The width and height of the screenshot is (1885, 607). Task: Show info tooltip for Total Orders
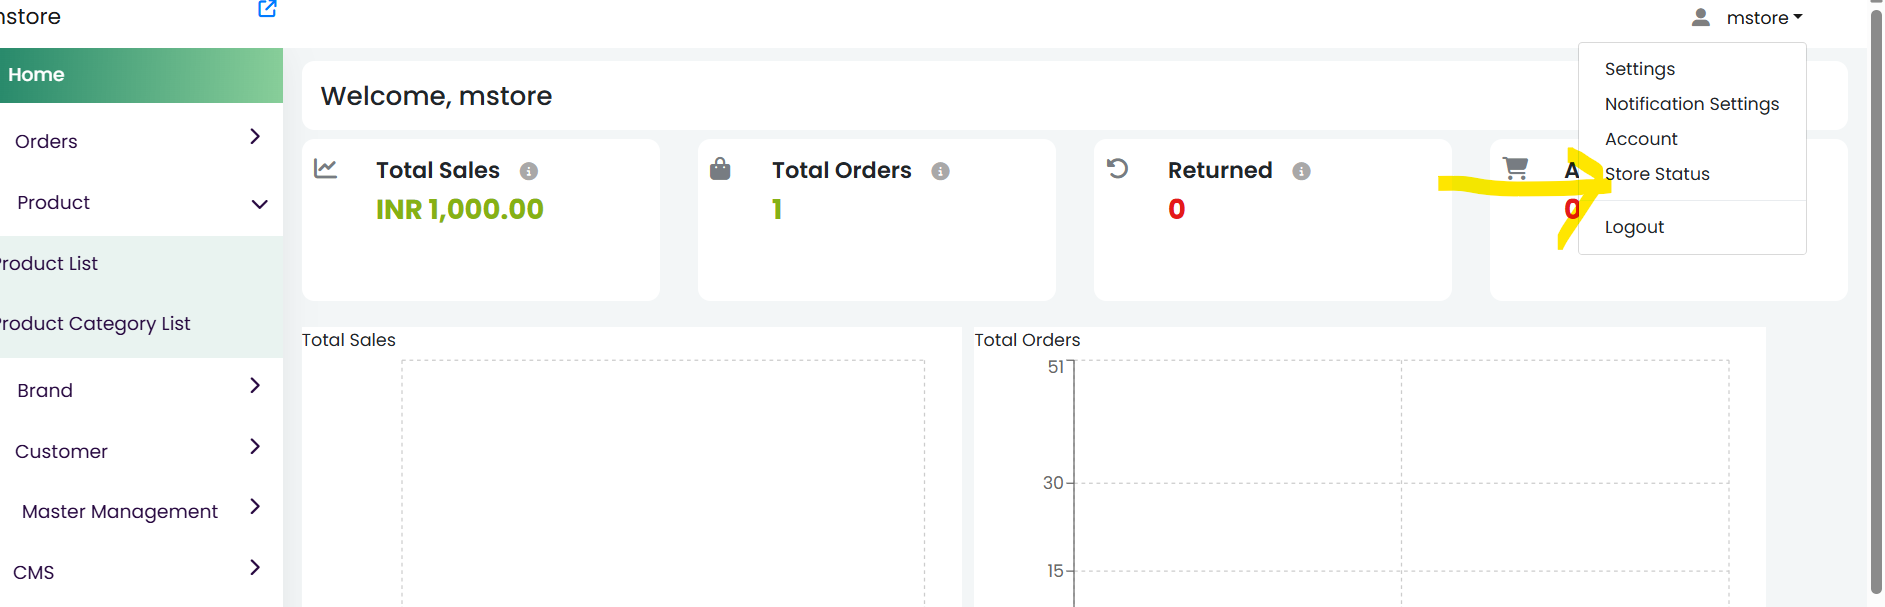tap(940, 171)
